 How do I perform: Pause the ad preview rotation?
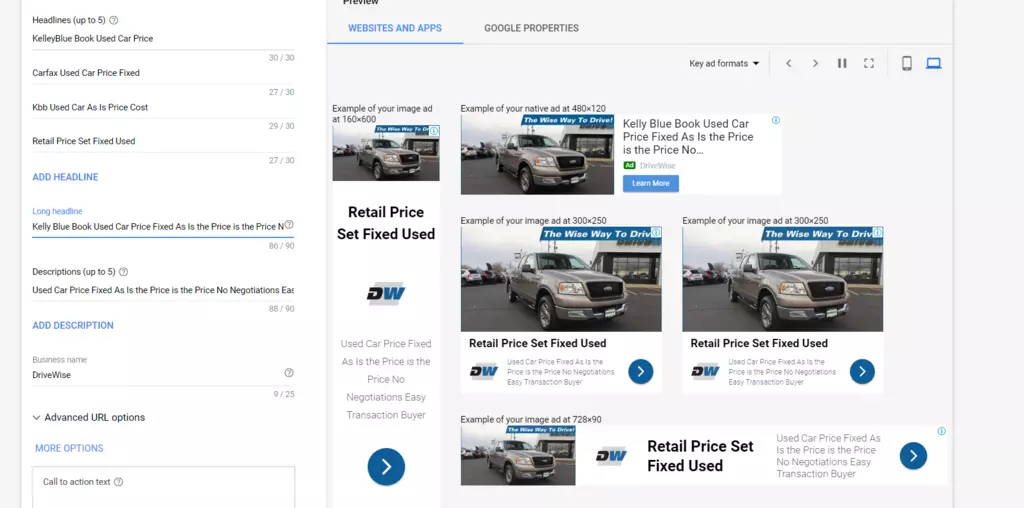[x=842, y=63]
